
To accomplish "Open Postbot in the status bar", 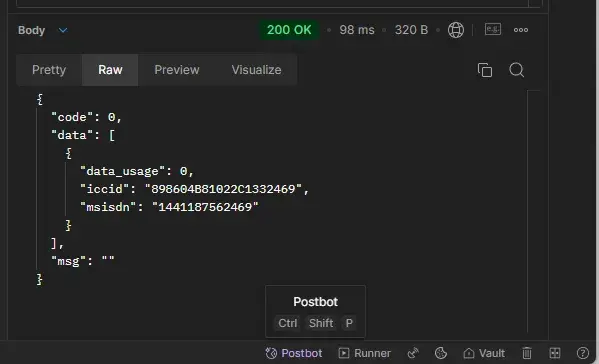I will (294, 353).
